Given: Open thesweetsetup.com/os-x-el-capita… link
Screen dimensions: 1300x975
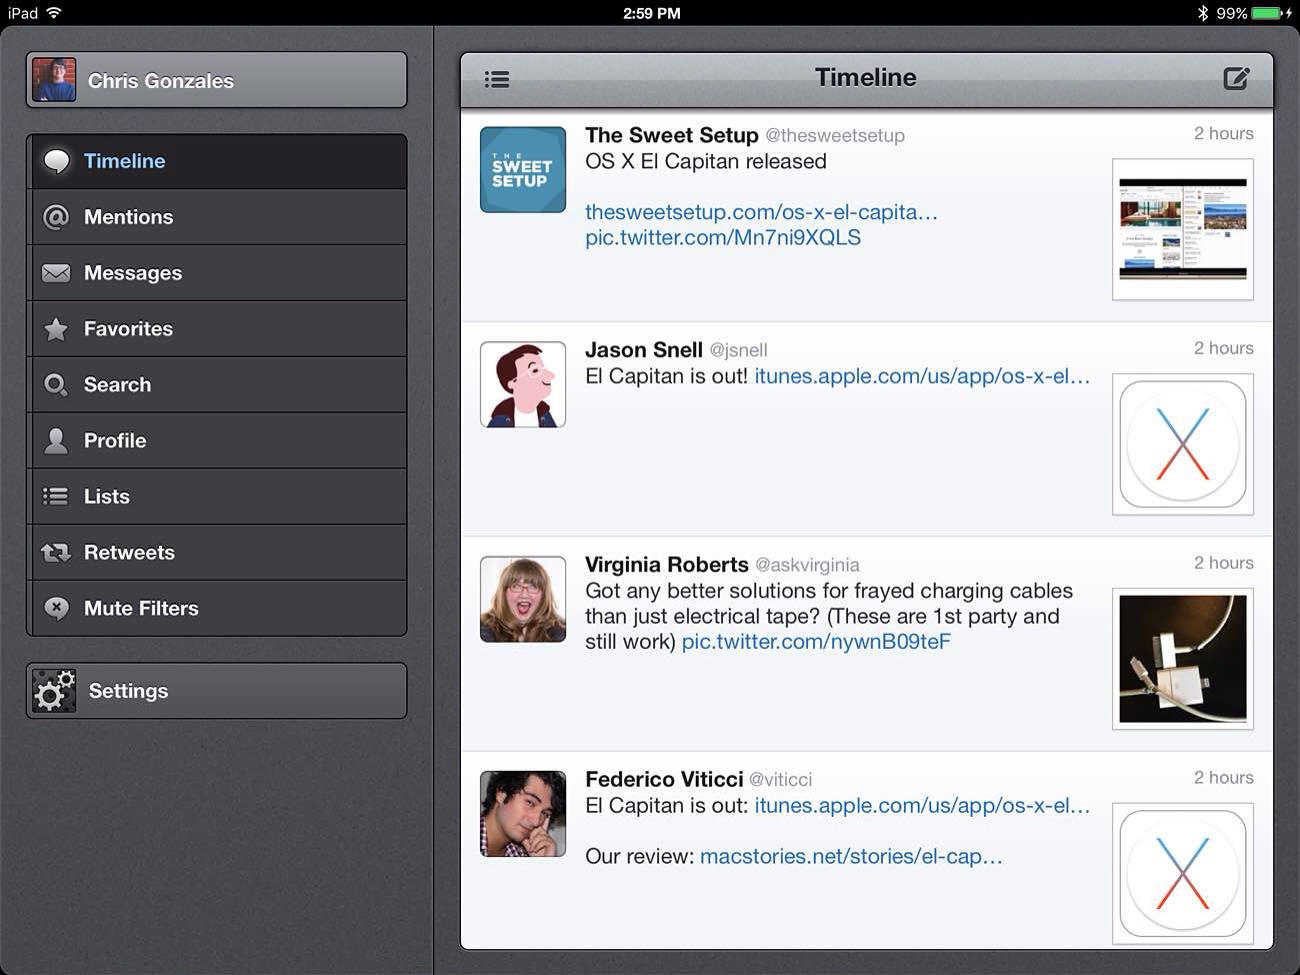Looking at the screenshot, I should pos(762,212).
